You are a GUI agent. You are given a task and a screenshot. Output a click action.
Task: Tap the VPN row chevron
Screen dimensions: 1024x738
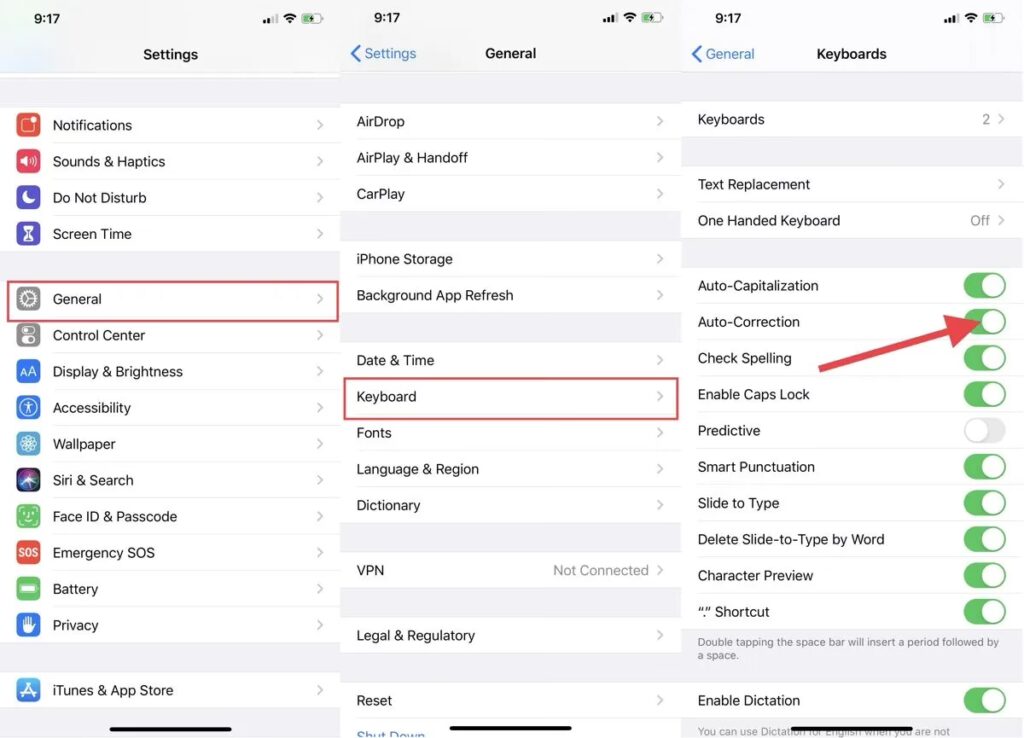[x=660, y=570]
